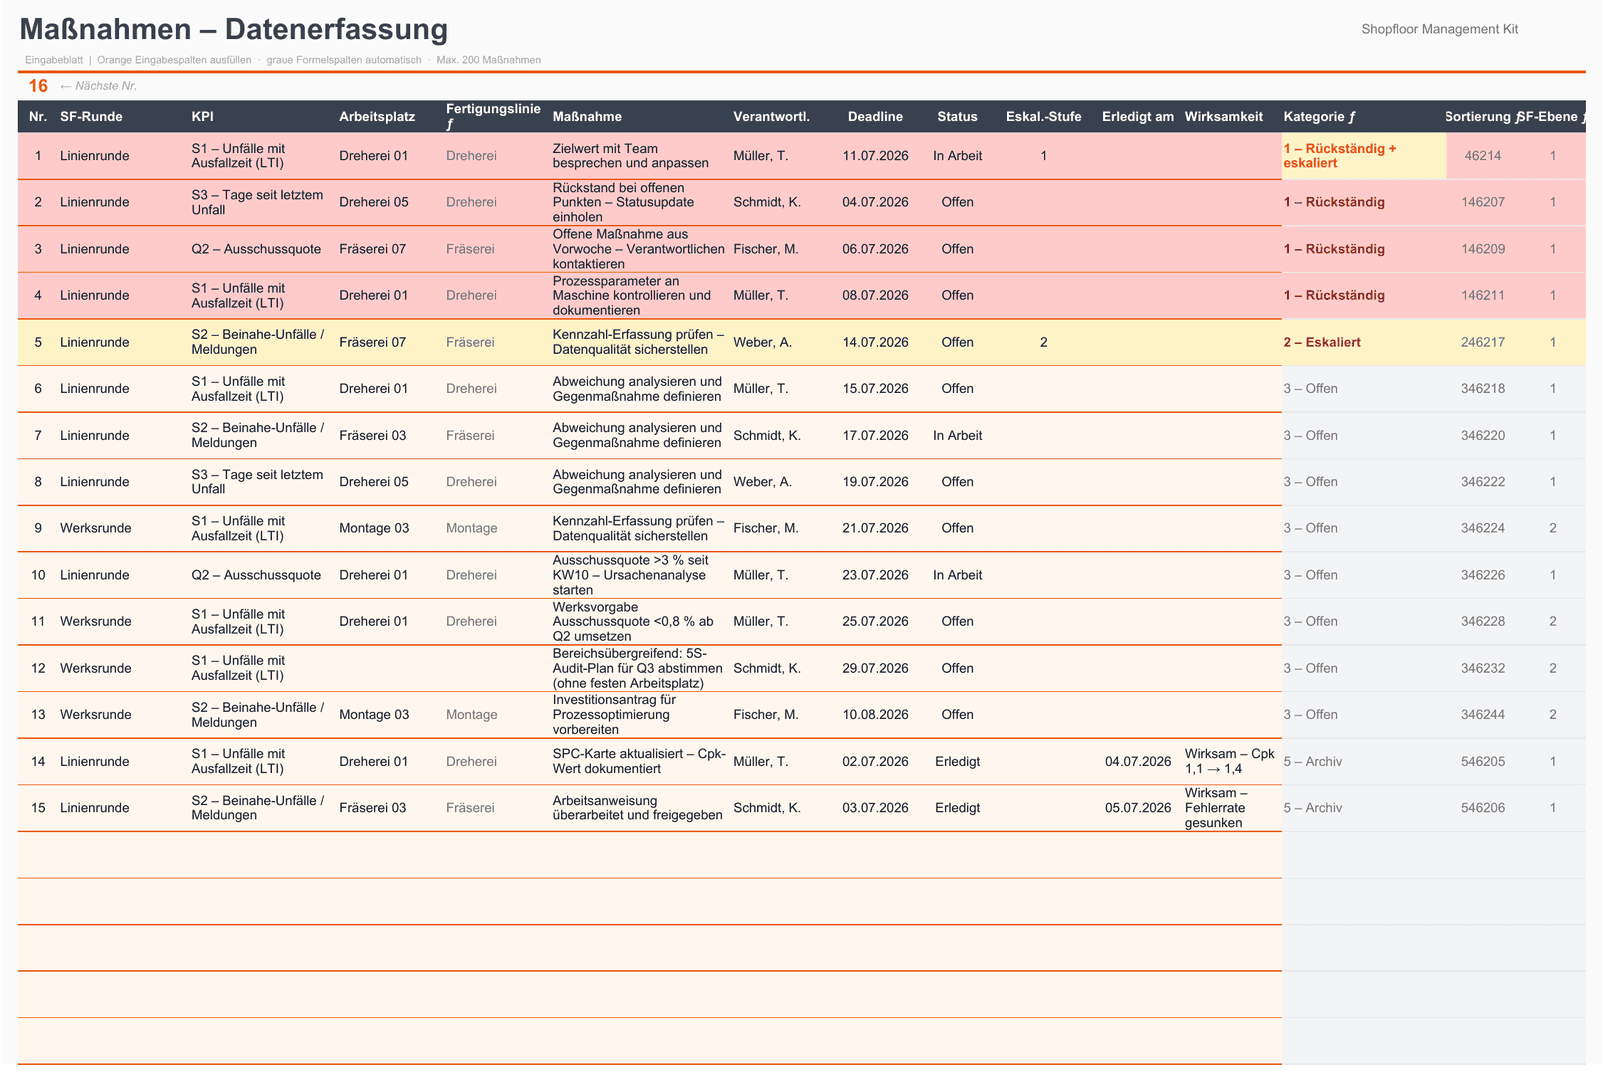This screenshot has height=1082, width=1603.
Task: Click the 'Nr.' column header
Action: tap(38, 117)
